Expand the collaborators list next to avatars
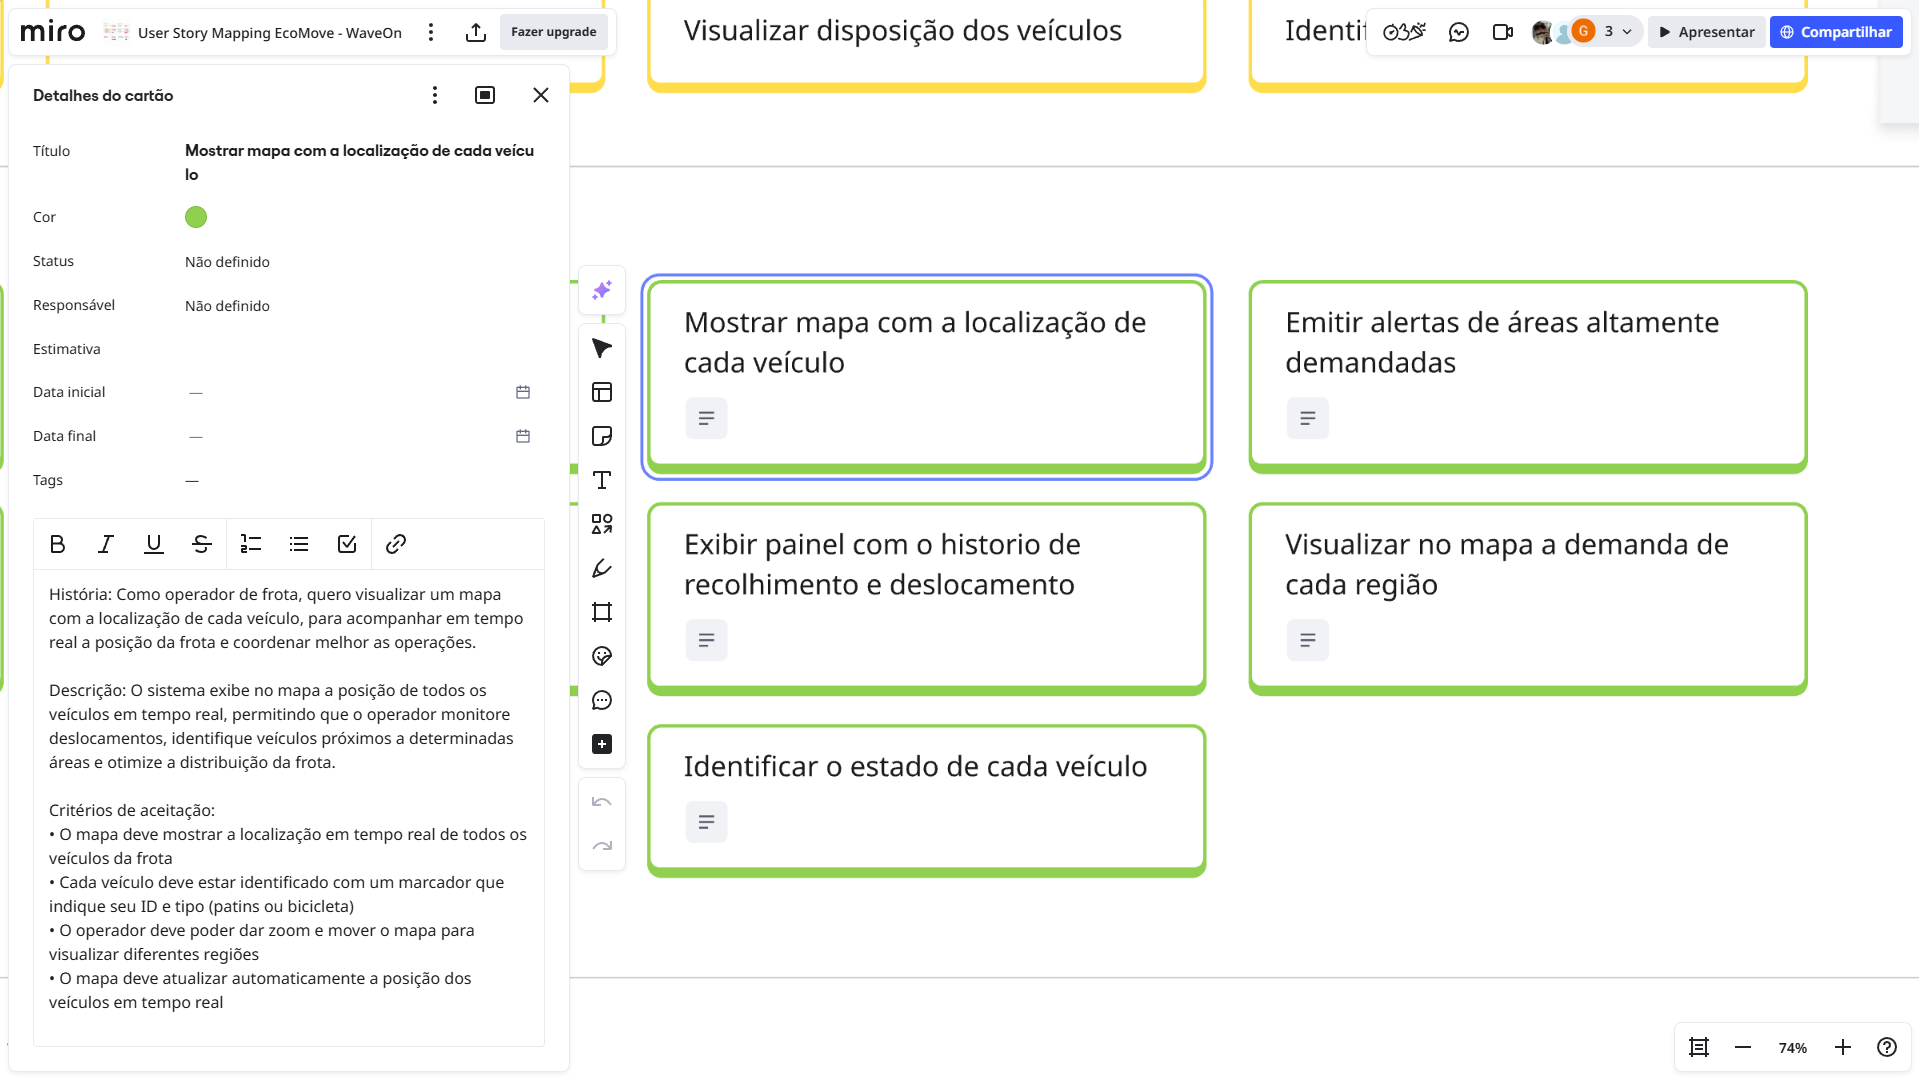Viewport: 1919px width, 1079px height. pyautogui.click(x=1626, y=32)
